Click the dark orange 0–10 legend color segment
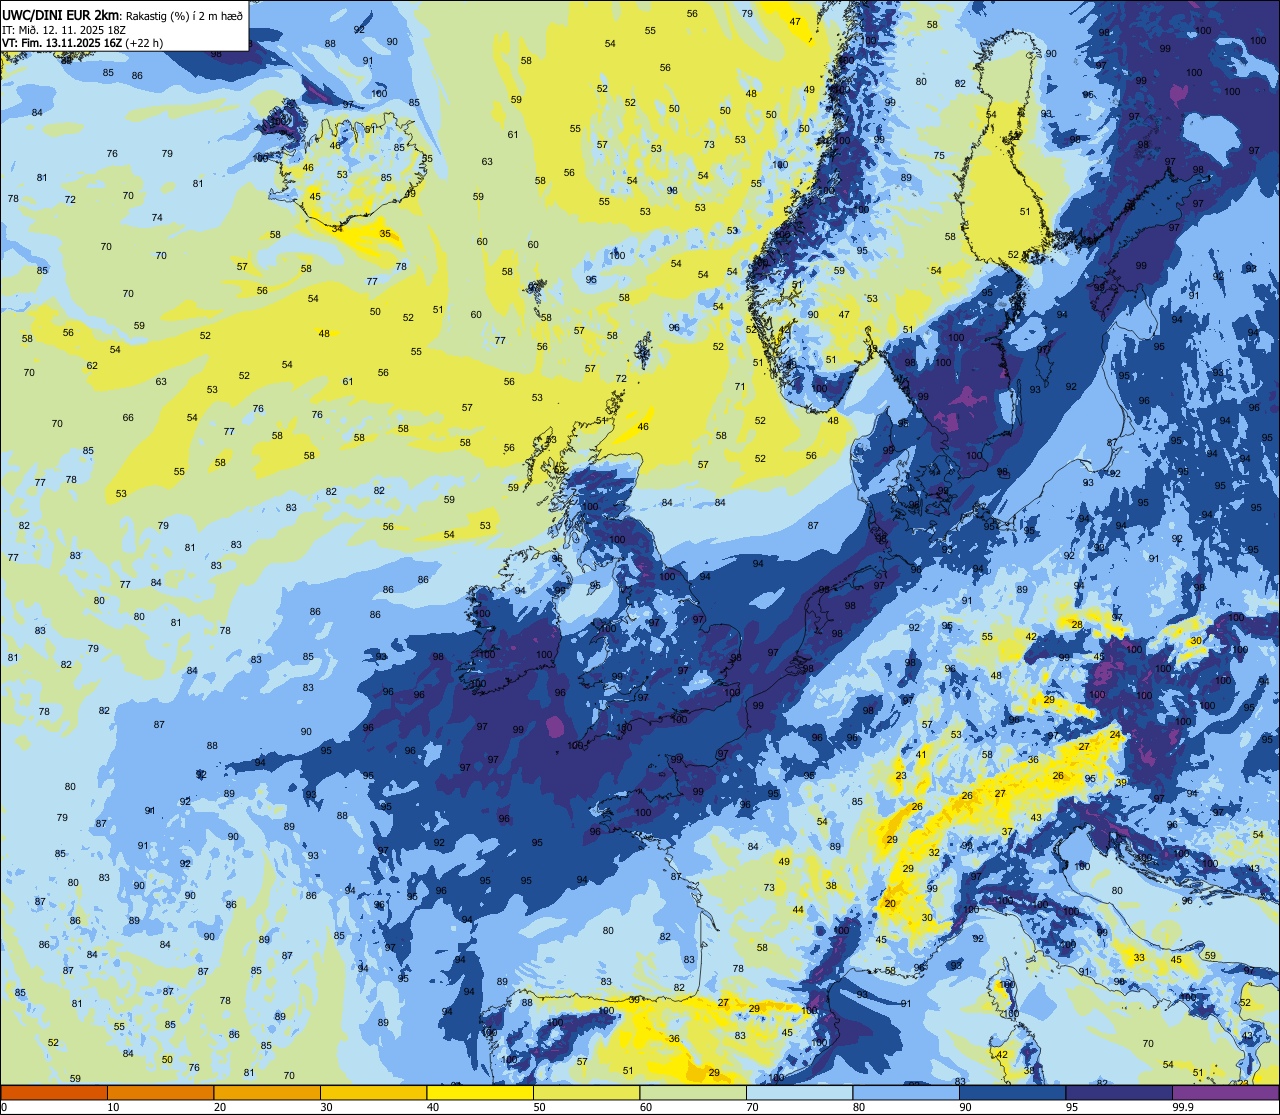 pos(54,1092)
